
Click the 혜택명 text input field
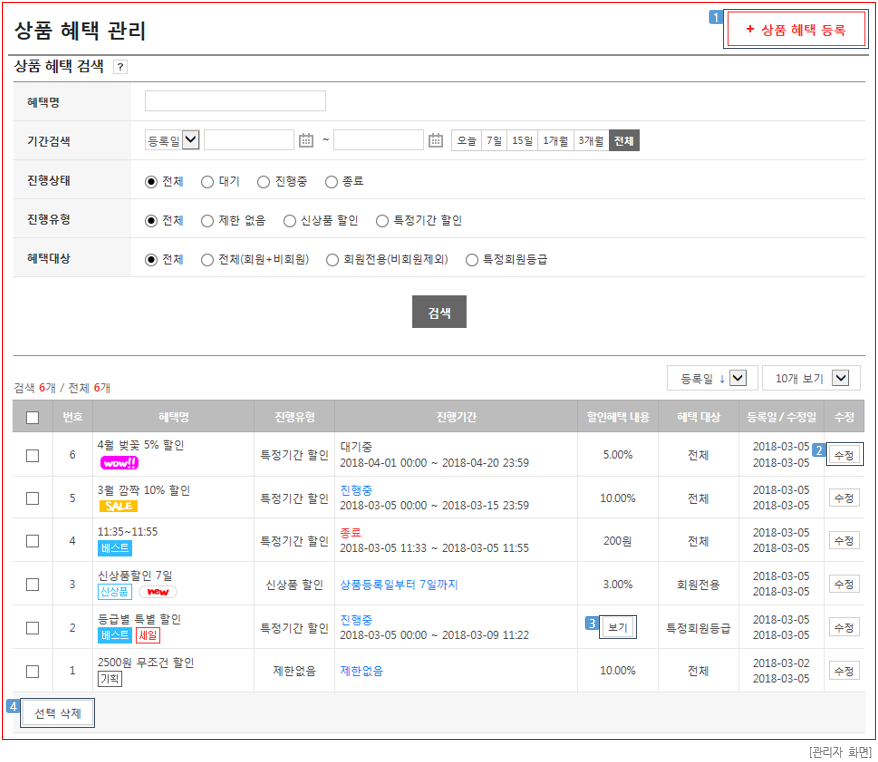[235, 101]
